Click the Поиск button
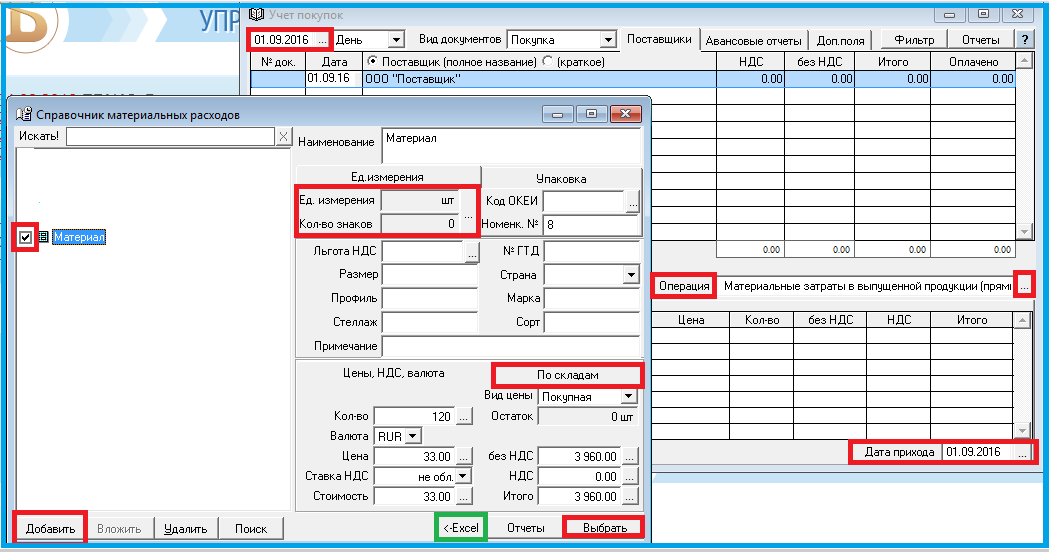Image resolution: width=1049 pixels, height=552 pixels. (251, 529)
